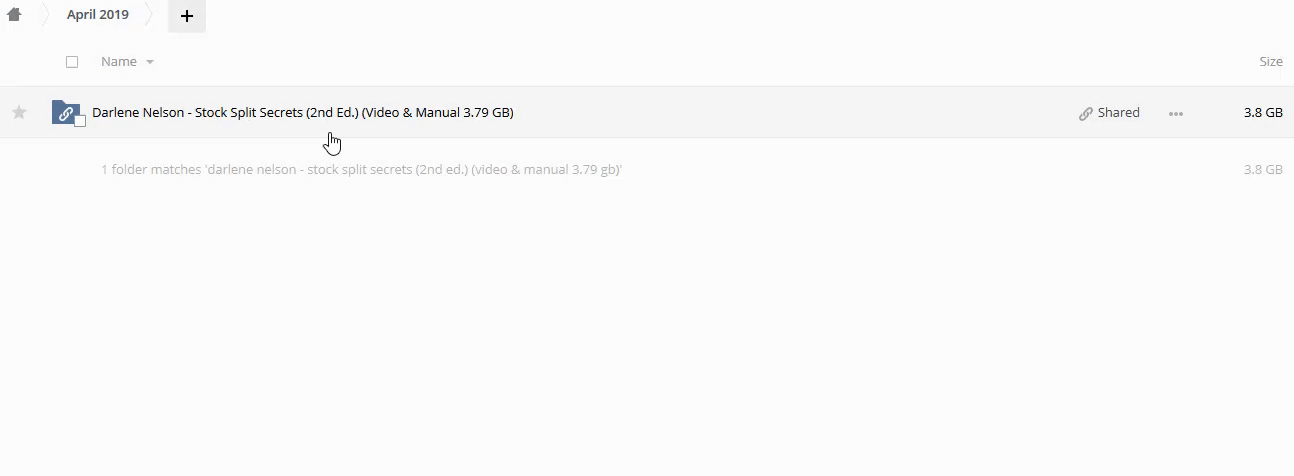Toggle the Name sort direction arrow
Screen dimensions: 1294x476
pyautogui.click(x=150, y=62)
